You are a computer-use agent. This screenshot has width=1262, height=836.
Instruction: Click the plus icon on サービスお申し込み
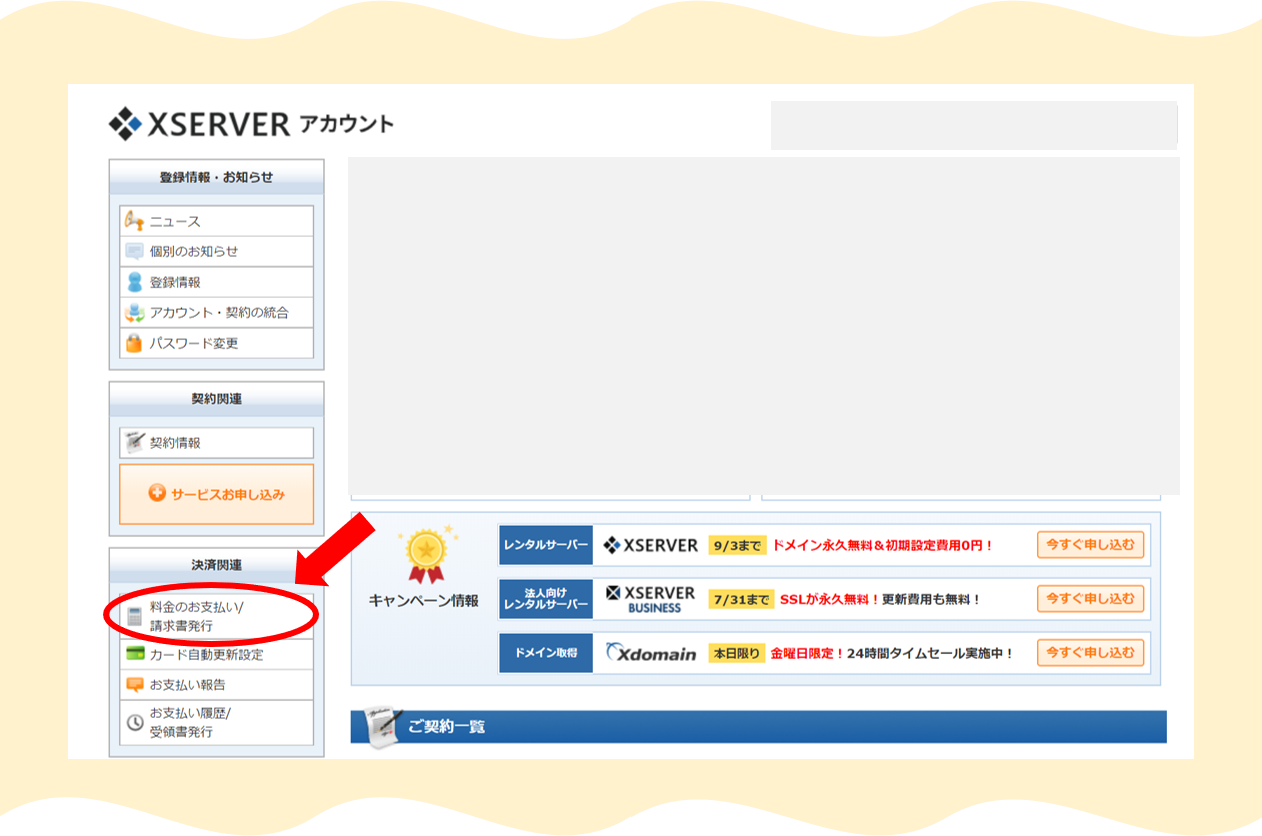tap(157, 493)
